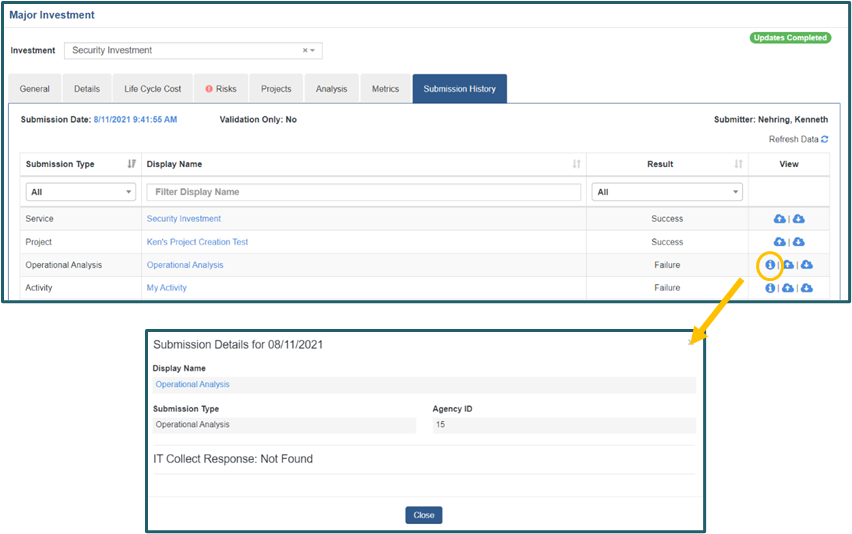Open Ken's Project Creation Test link

pos(197,242)
